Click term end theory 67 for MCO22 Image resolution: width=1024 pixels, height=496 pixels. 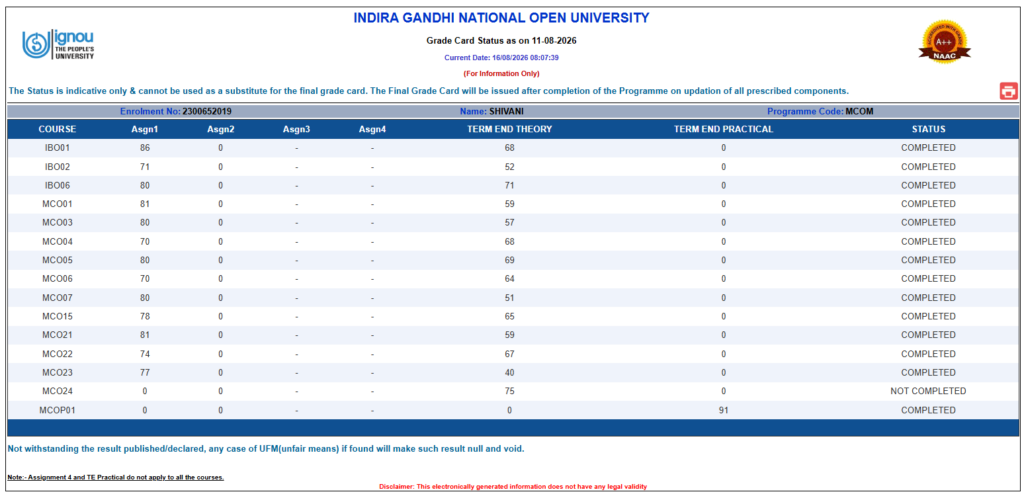(x=509, y=354)
